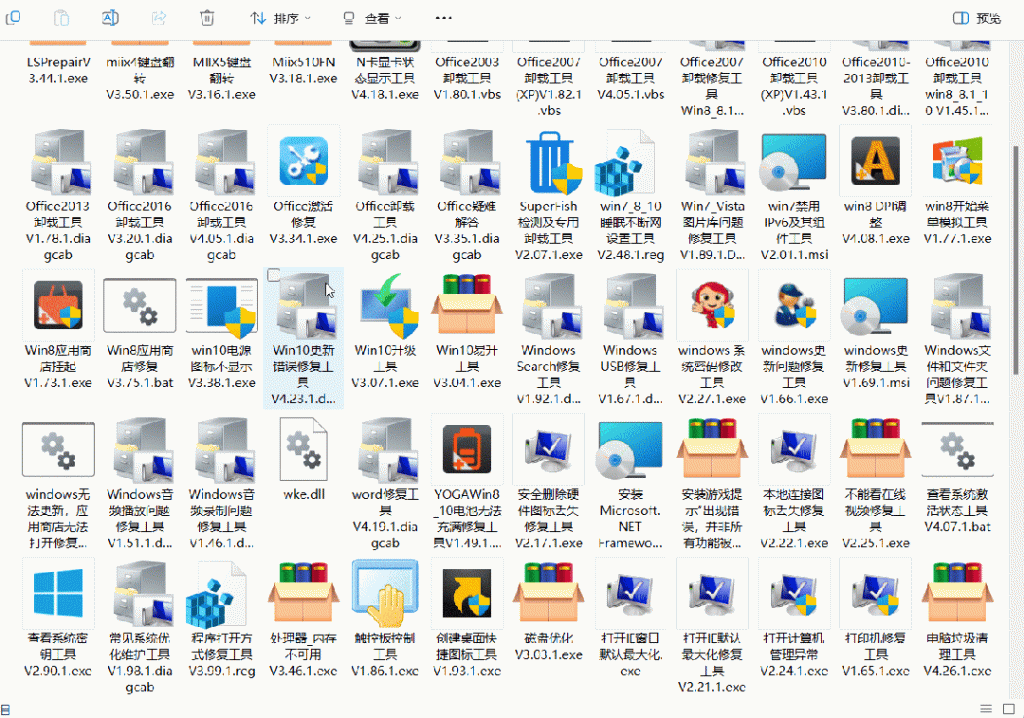Click the file name LSPrepairV3.44.1.exe

[x=58, y=71]
